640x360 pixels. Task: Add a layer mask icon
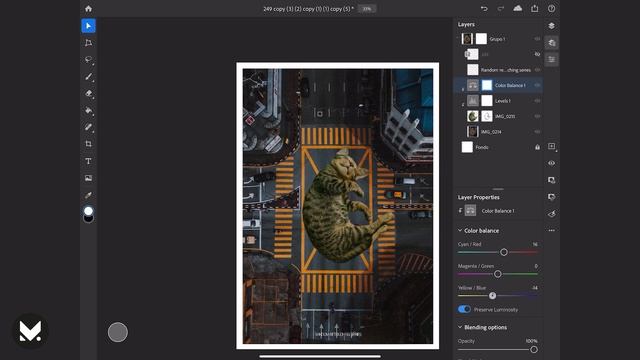[551, 180]
